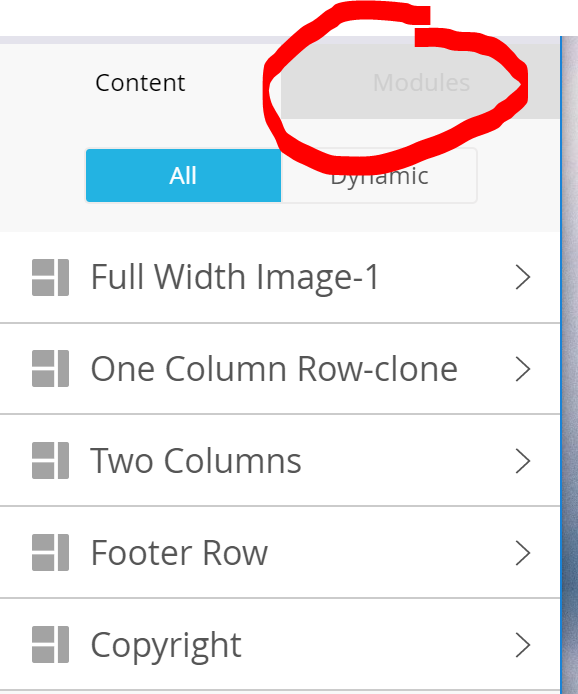This screenshot has width=578, height=694.
Task: Click the Copyright row layout icon
Action: click(50, 644)
